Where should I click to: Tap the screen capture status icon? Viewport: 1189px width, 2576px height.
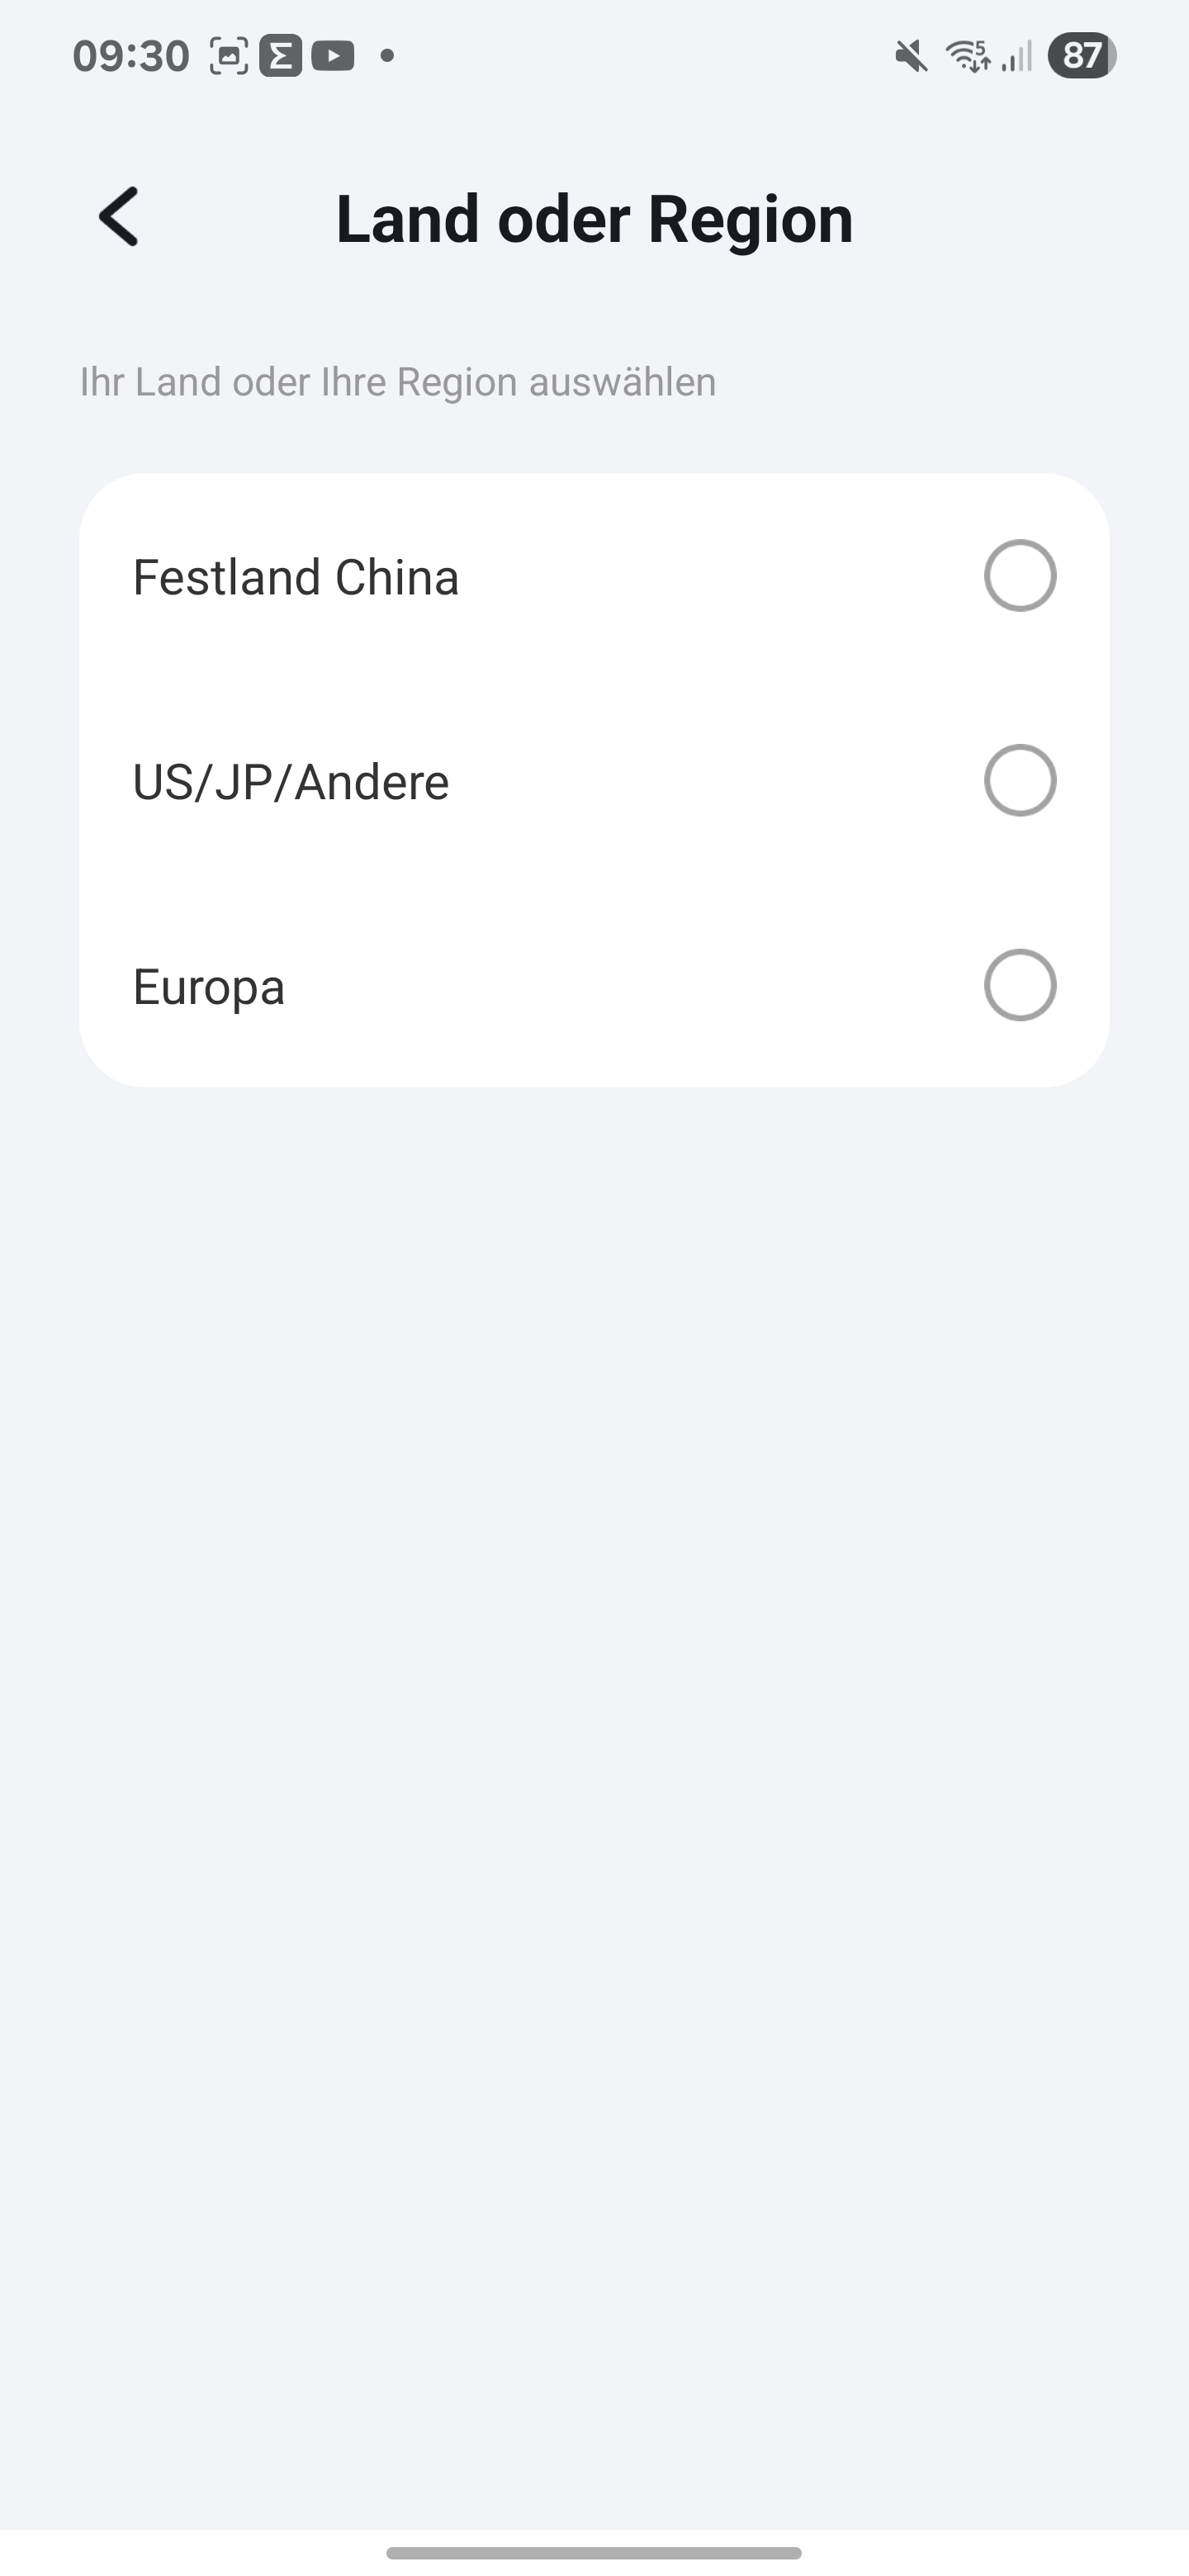[x=229, y=56]
